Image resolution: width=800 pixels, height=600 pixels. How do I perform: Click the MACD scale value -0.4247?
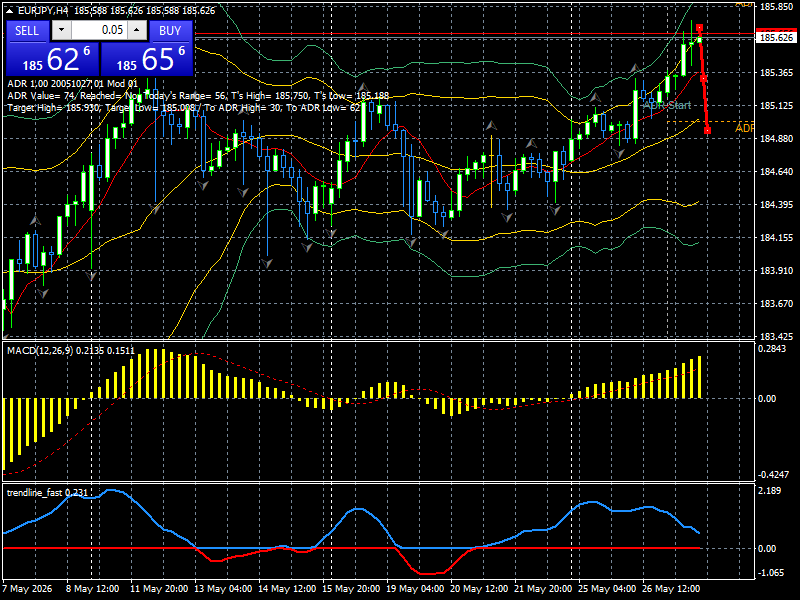pyautogui.click(x=773, y=474)
